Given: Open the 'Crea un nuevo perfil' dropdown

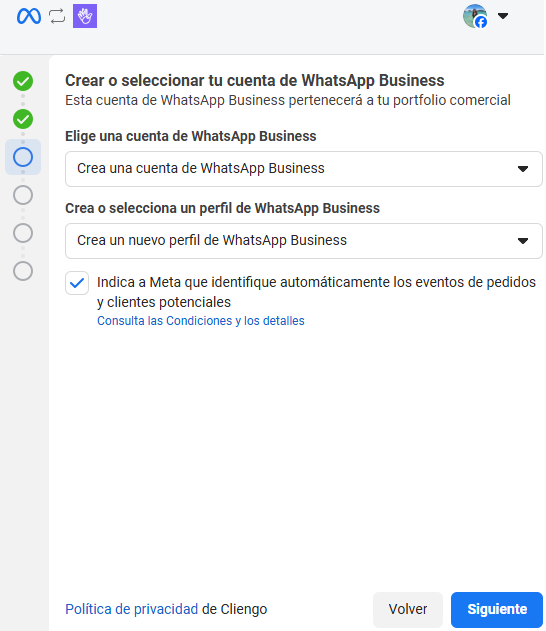Looking at the screenshot, I should (x=304, y=241).
